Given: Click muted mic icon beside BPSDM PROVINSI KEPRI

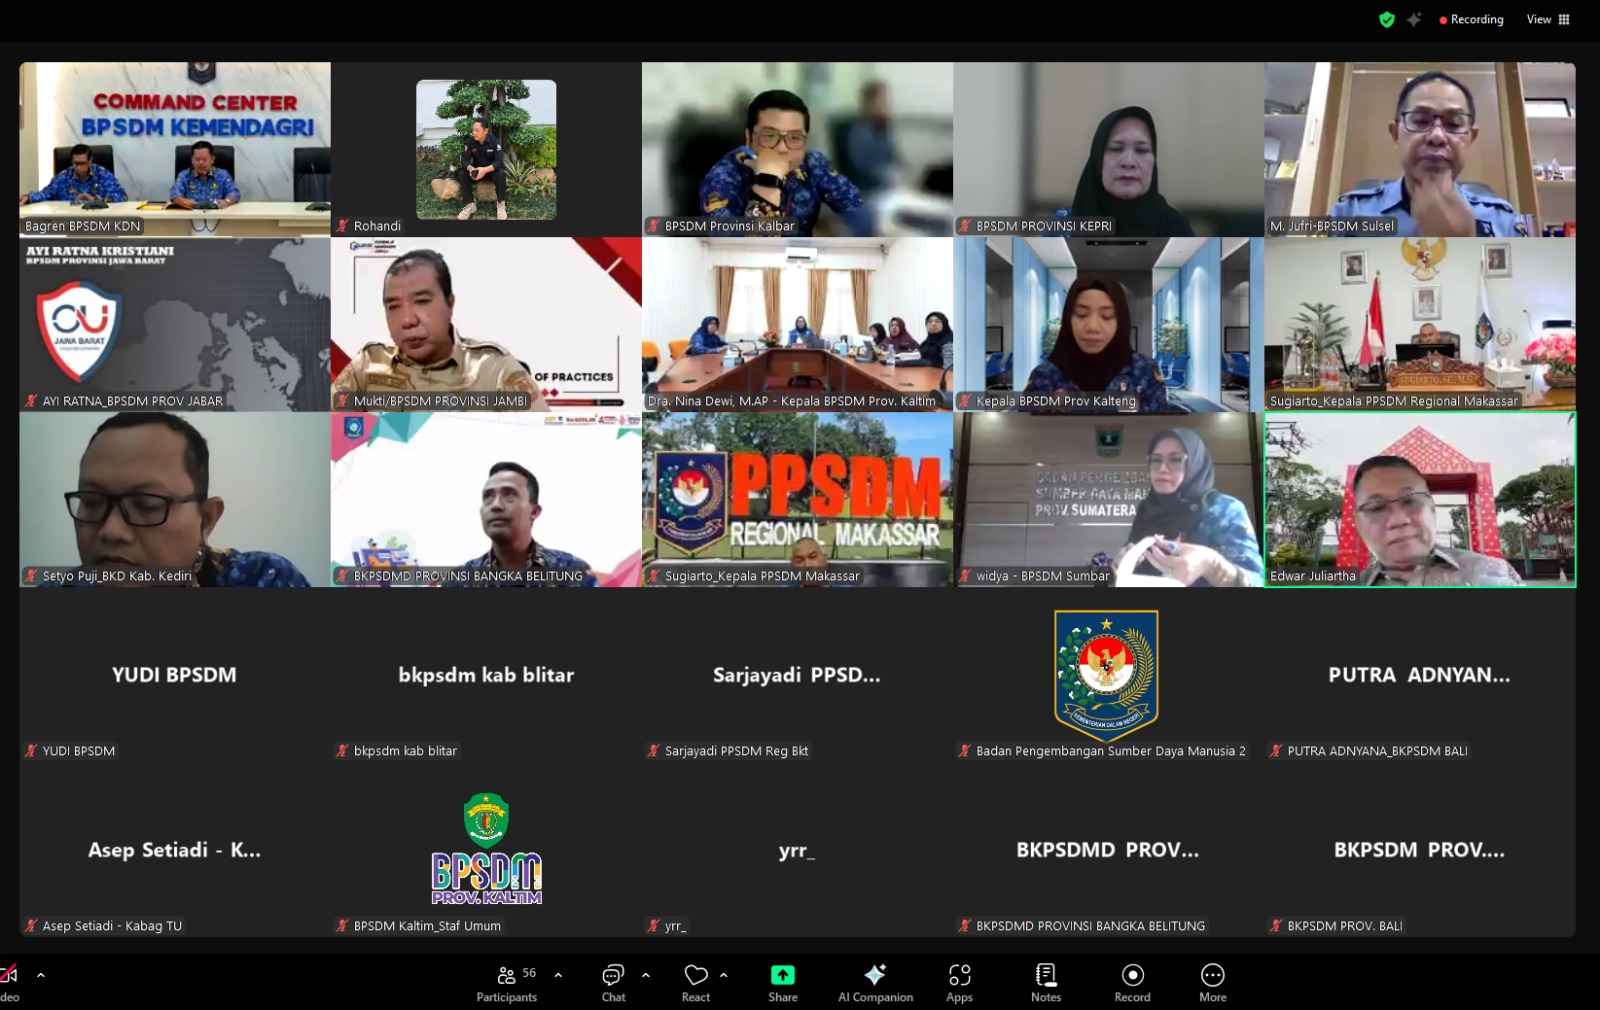Looking at the screenshot, I should pos(966,226).
